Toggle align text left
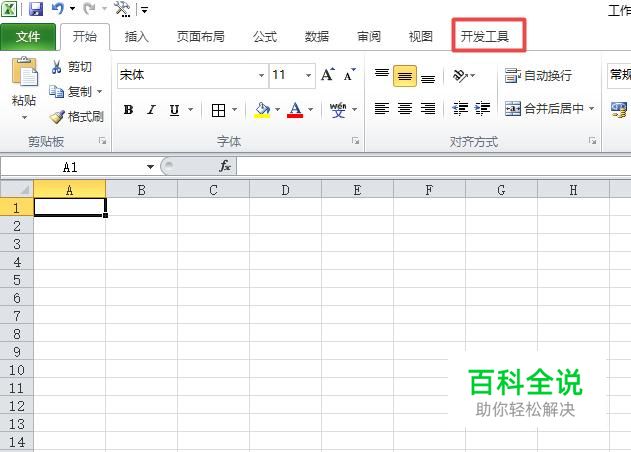 click(x=382, y=109)
